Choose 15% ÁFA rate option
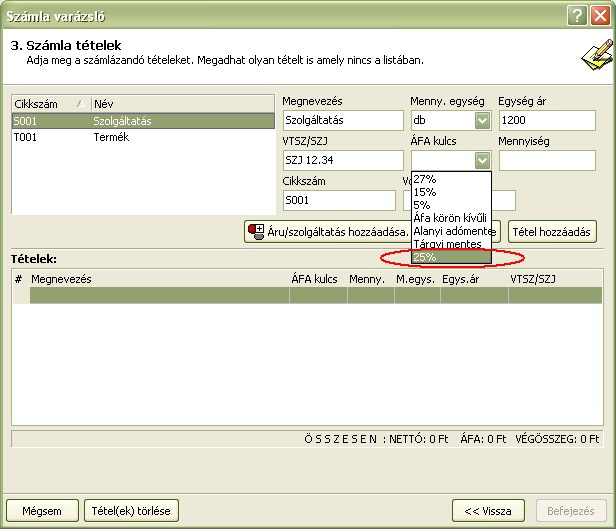Image resolution: width=616 pixels, height=529 pixels. [x=424, y=192]
